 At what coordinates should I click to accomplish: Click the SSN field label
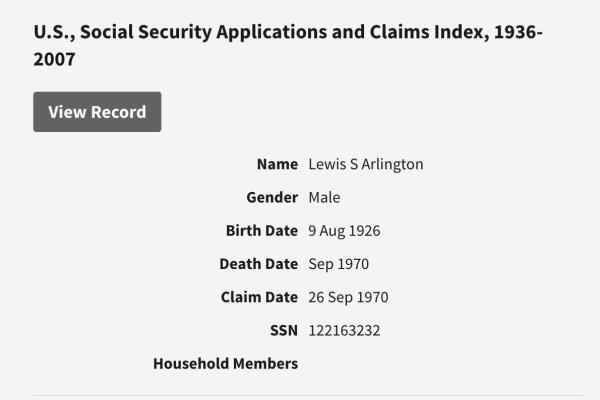coord(283,330)
